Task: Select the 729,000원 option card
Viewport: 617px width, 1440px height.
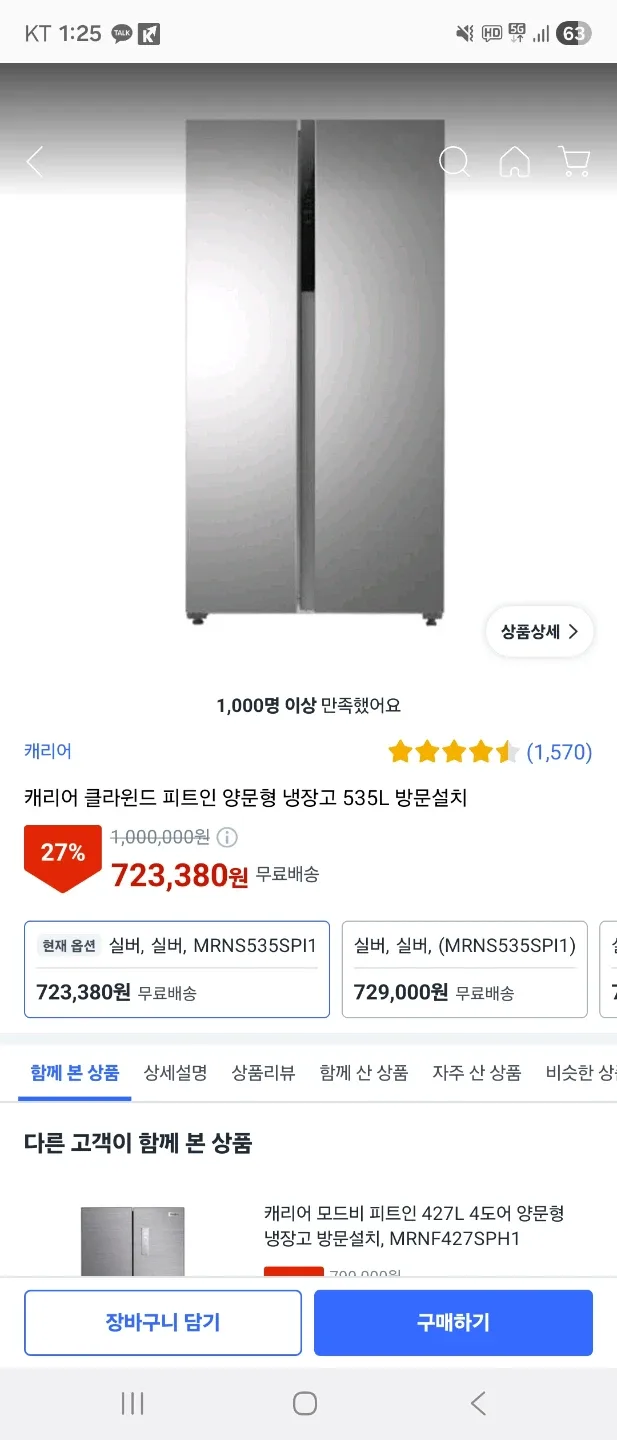Action: [x=464, y=969]
